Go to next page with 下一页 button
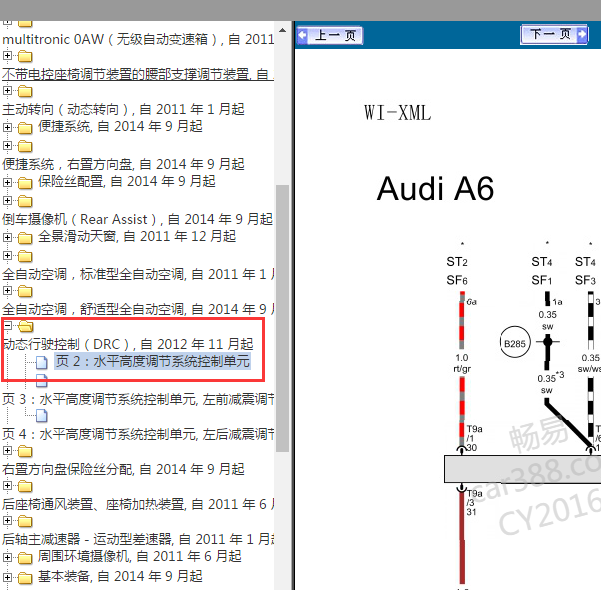601x590 pixels. click(x=554, y=35)
